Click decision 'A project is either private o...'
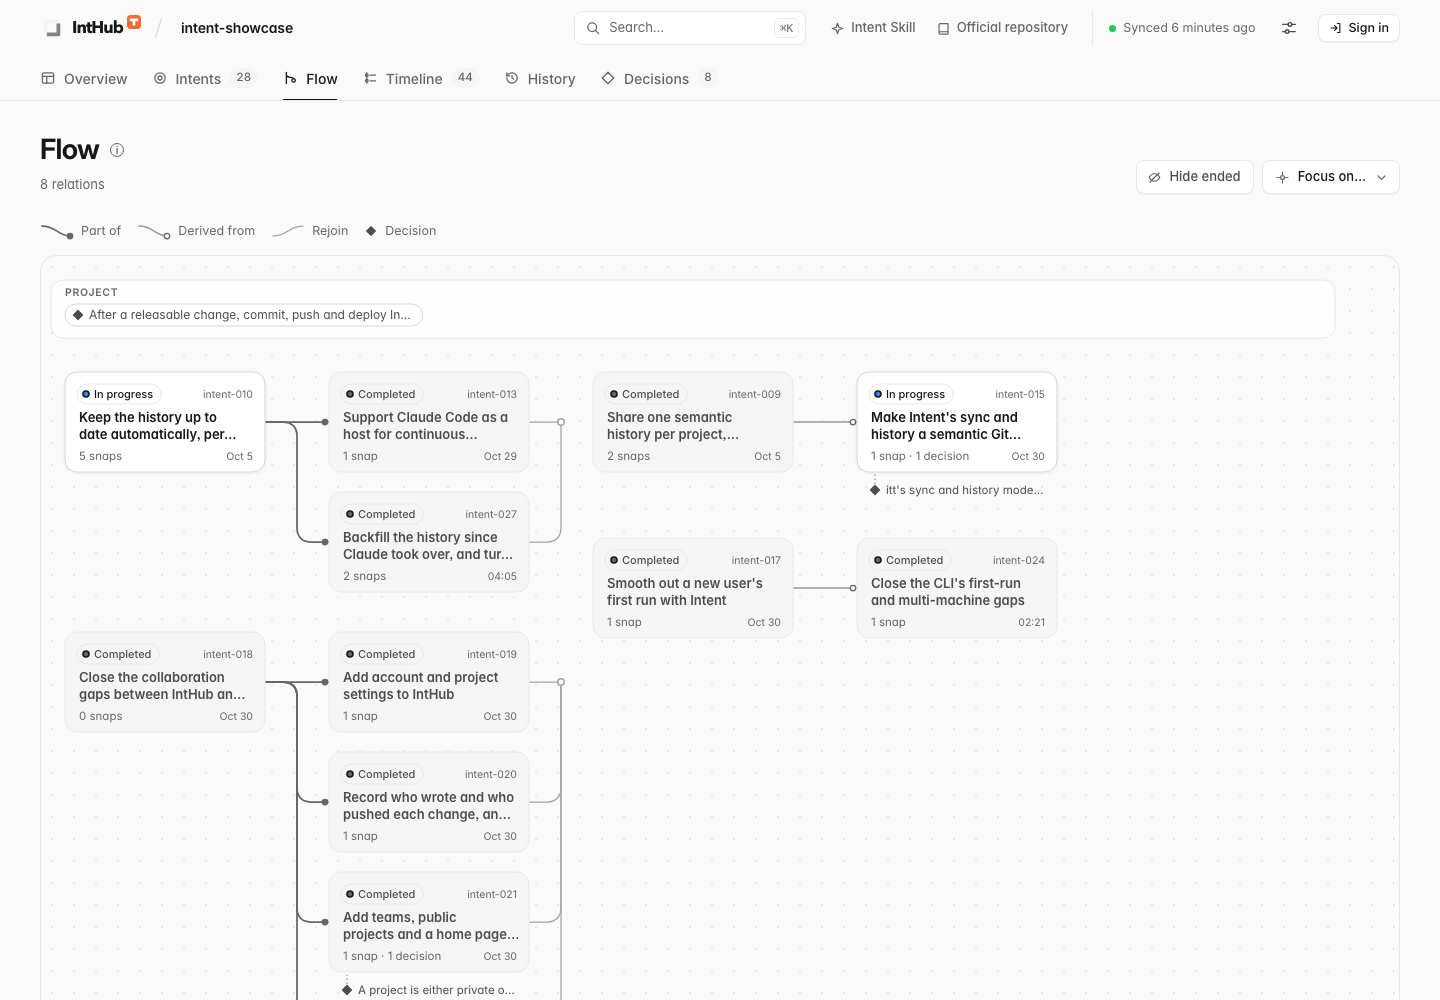Image resolution: width=1440 pixels, height=1000 pixels. pyautogui.click(x=429, y=990)
